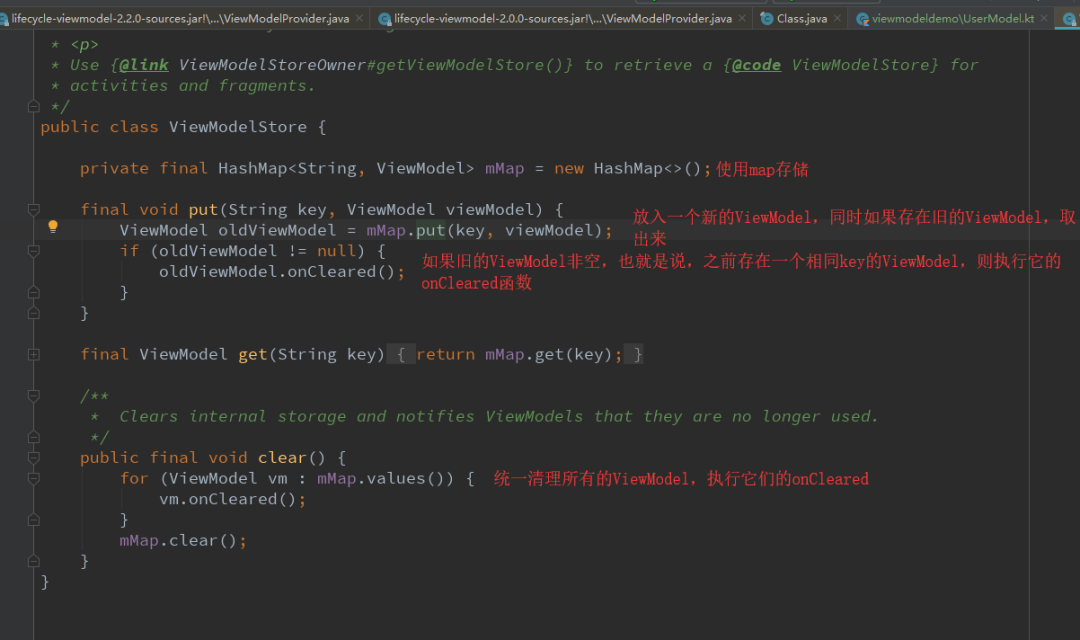Screen dimensions: 1080x640
Task: Open the viewmodeldemo\UserModel.kt tab
Action: (x=953, y=19)
